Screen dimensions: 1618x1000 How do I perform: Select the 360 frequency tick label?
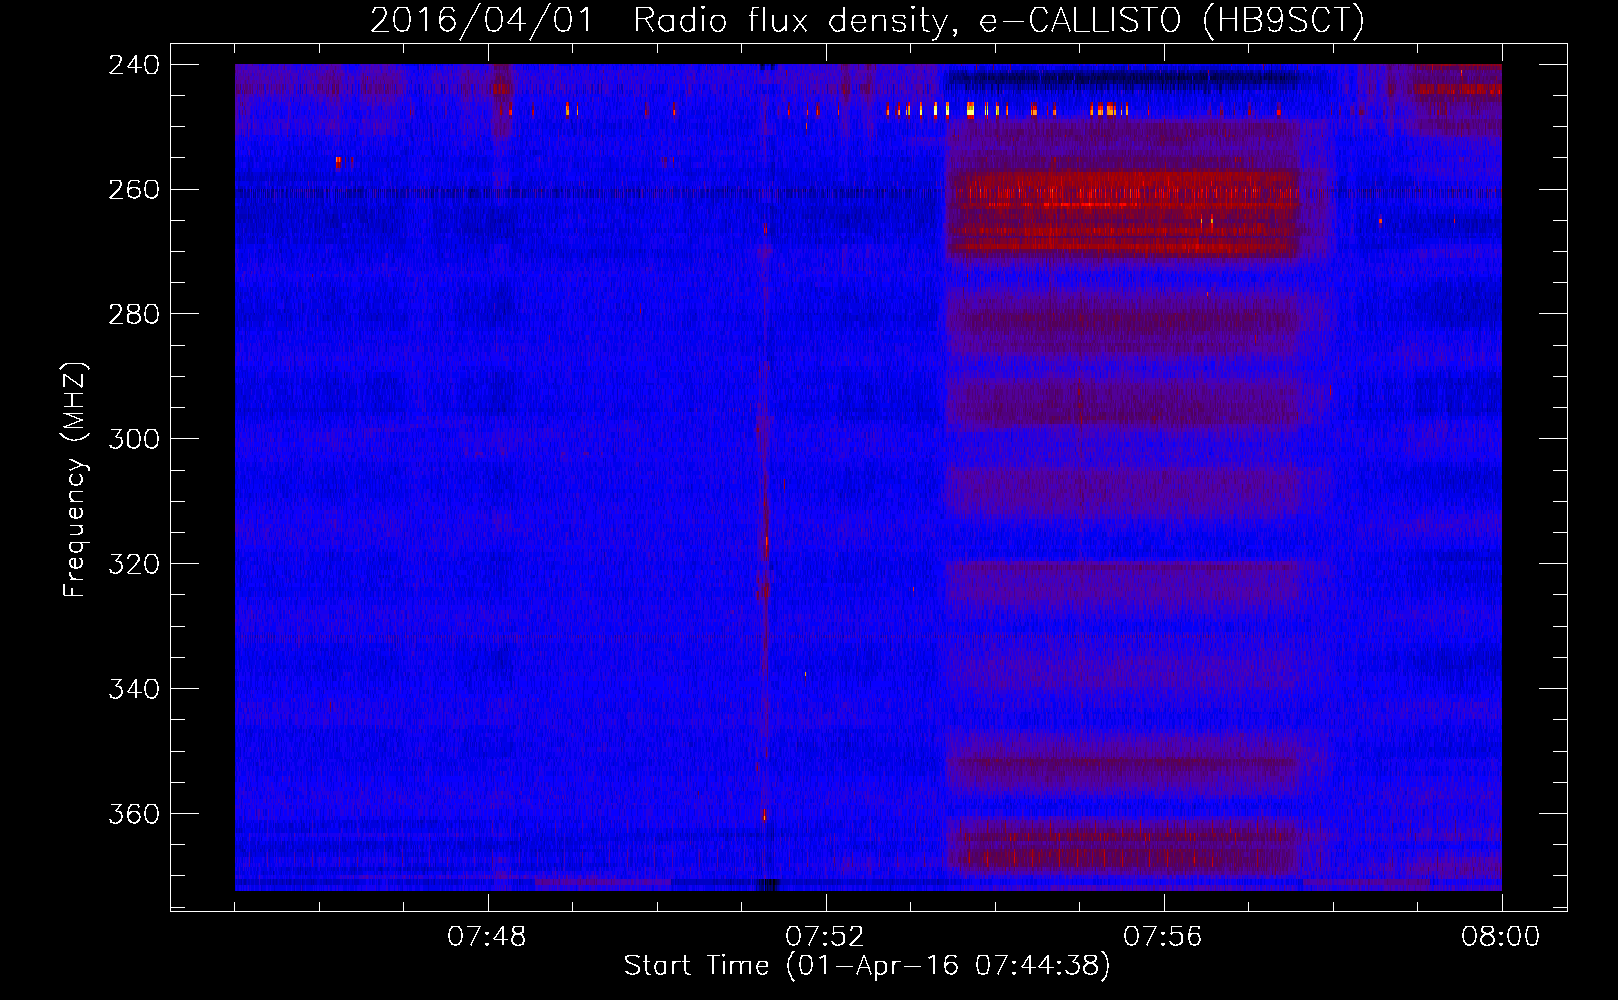(x=134, y=815)
